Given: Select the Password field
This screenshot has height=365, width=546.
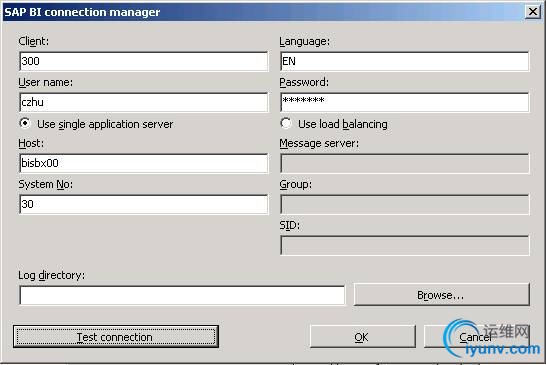Looking at the screenshot, I should [x=405, y=102].
